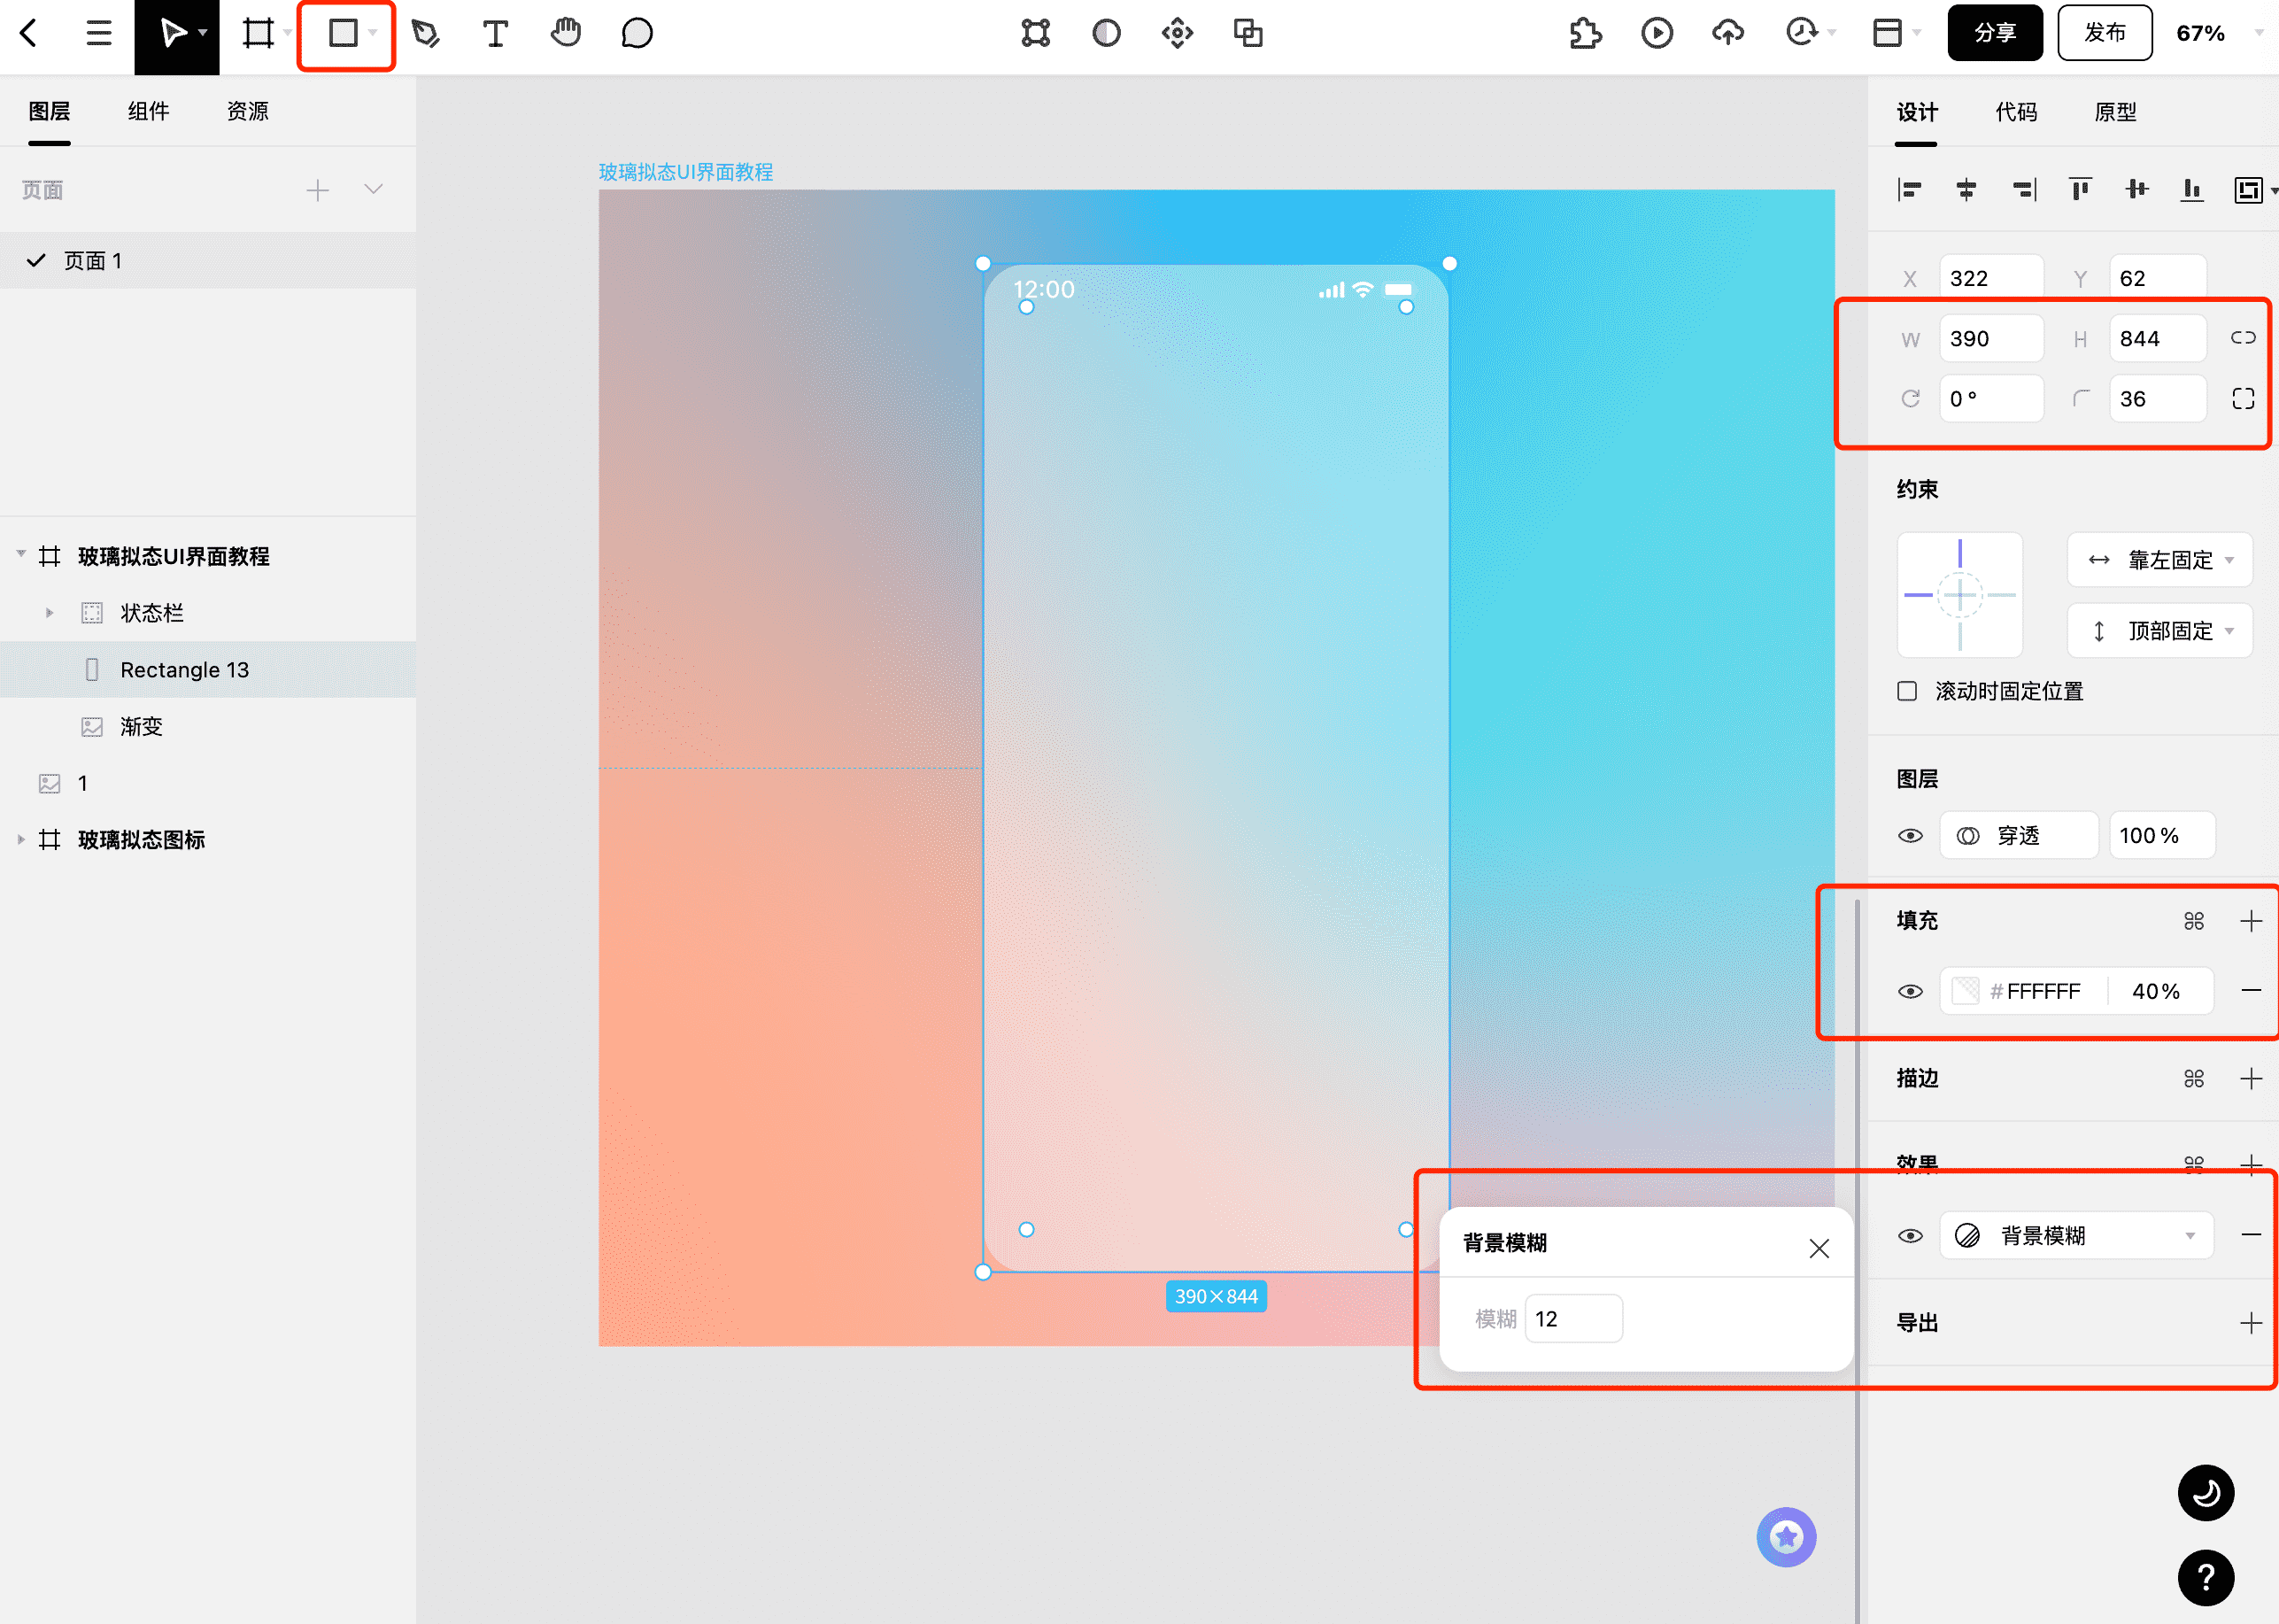Switch to the 原型 tab
The image size is (2279, 1624).
coord(2114,112)
